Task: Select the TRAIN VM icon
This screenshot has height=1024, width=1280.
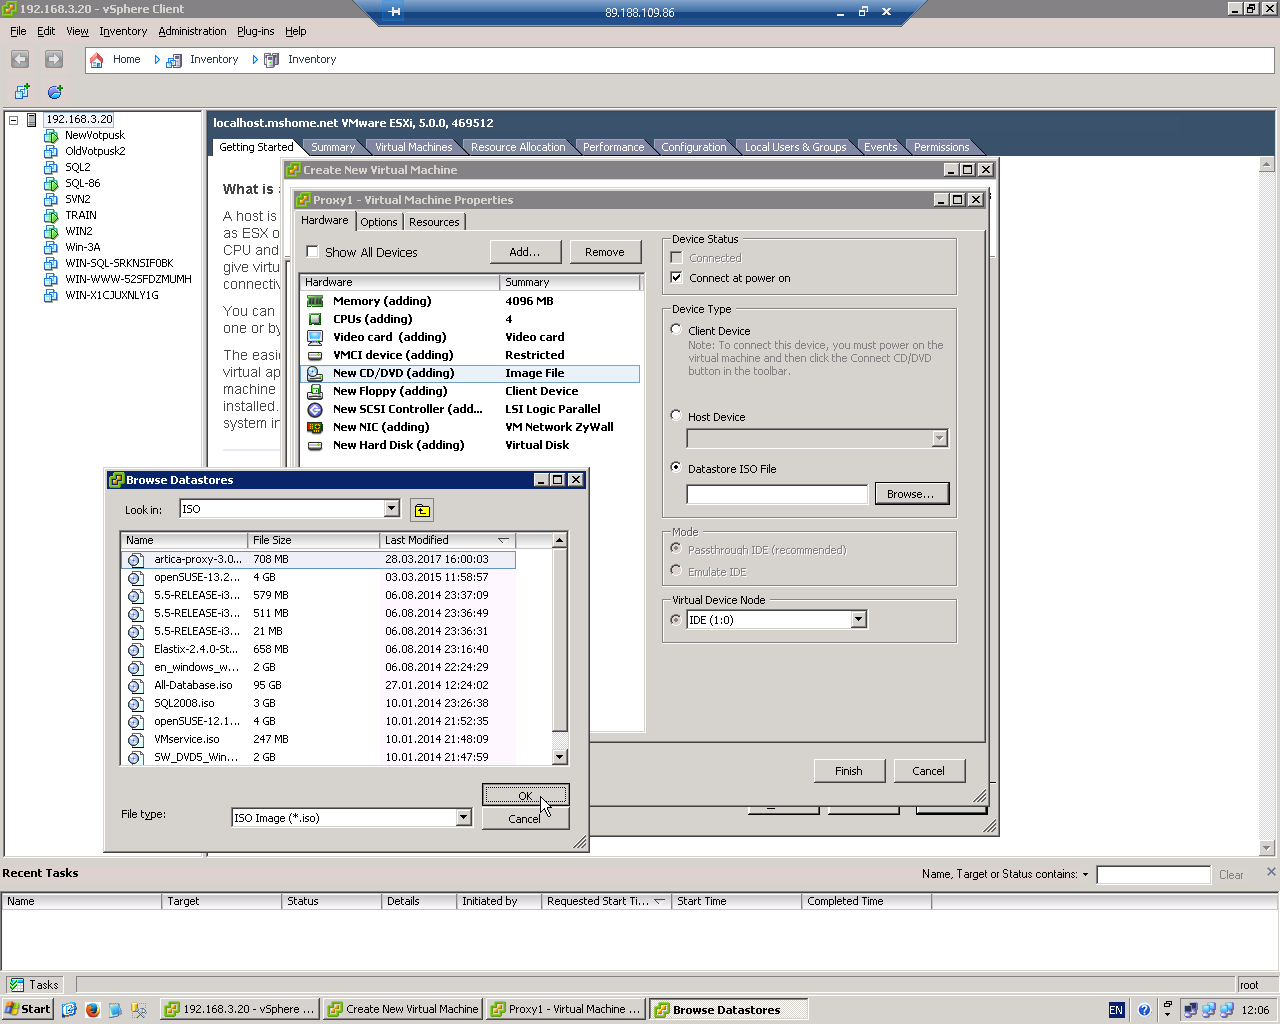Action: [x=51, y=216]
